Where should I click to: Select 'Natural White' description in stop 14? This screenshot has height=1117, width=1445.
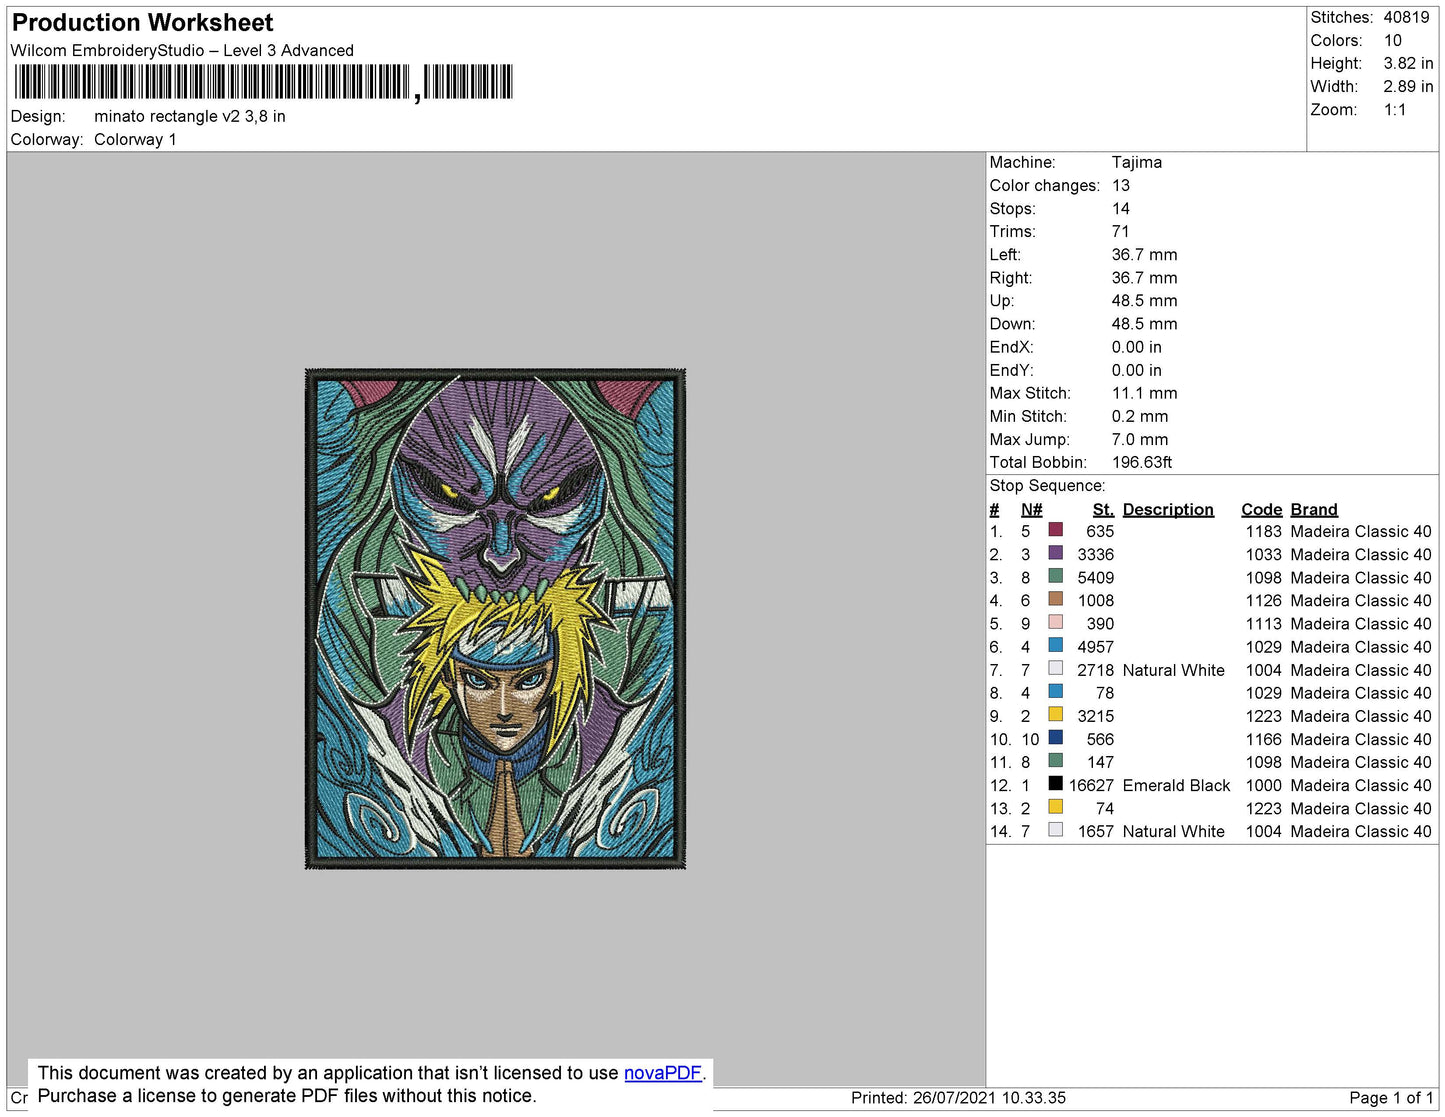click(x=1173, y=832)
